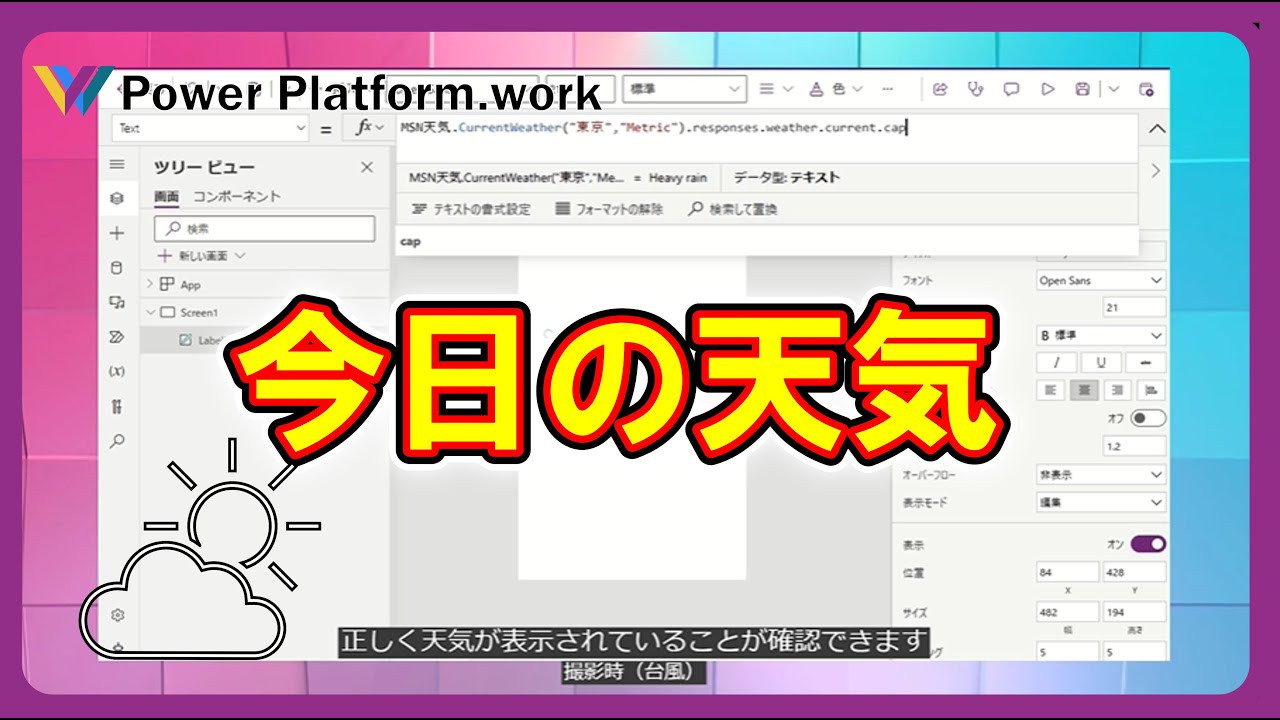
Task: Open the Settings gear icon
Action: 117,614
